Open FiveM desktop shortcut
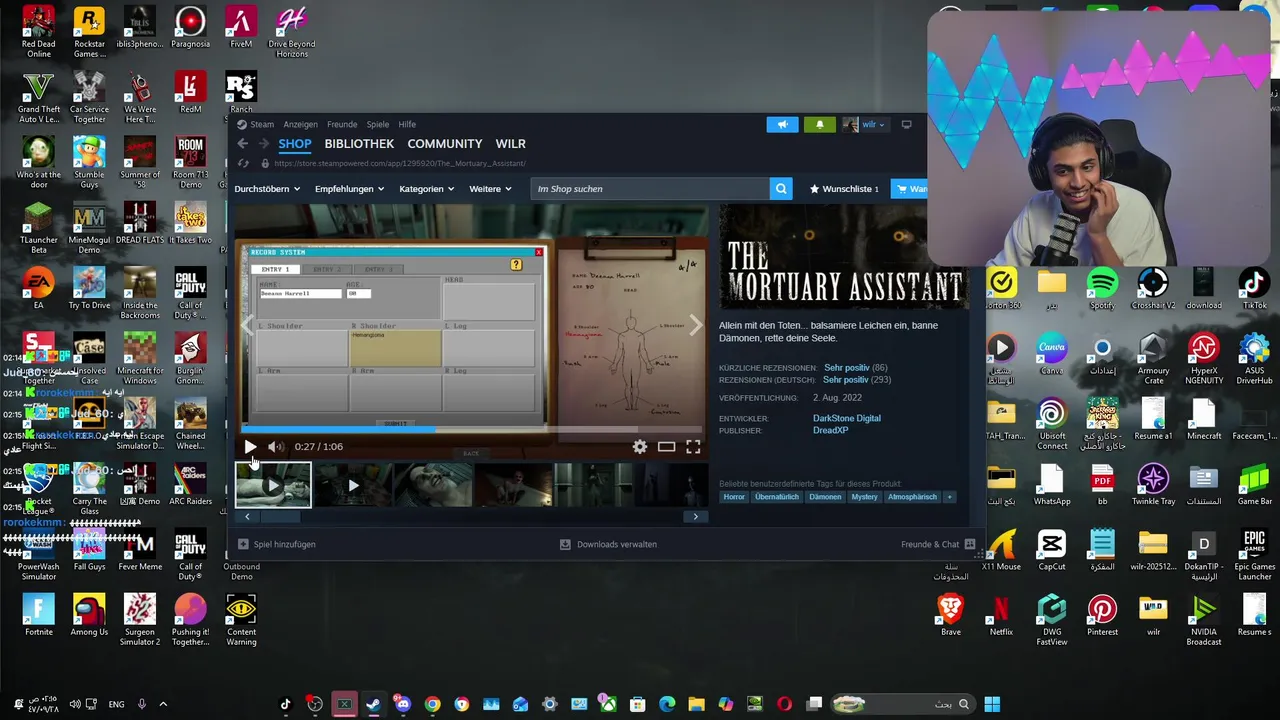The height and width of the screenshot is (720, 1280). coord(240,28)
